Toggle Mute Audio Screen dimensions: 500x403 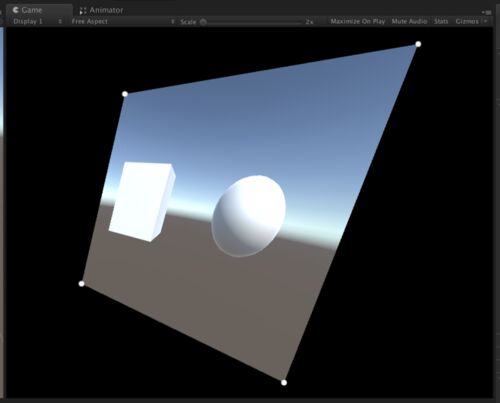pos(409,21)
